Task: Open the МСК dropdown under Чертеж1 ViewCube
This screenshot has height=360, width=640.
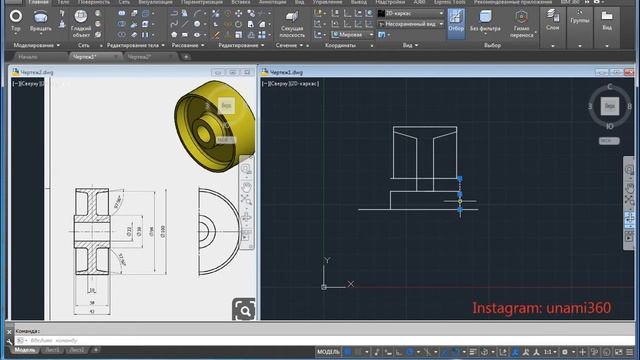Action: [x=609, y=141]
